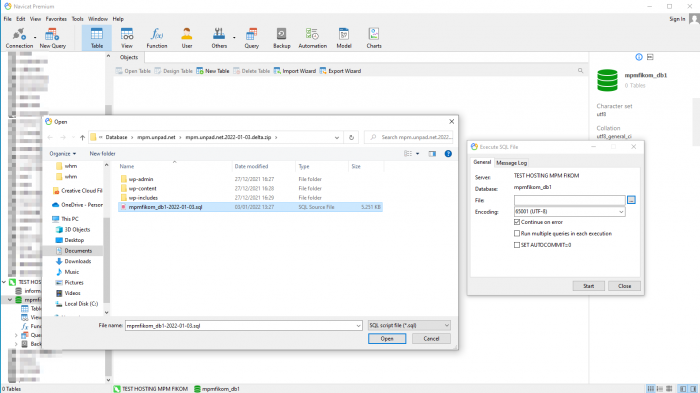Open the User toolbar icon
This screenshot has height=393, width=700.
point(187,38)
